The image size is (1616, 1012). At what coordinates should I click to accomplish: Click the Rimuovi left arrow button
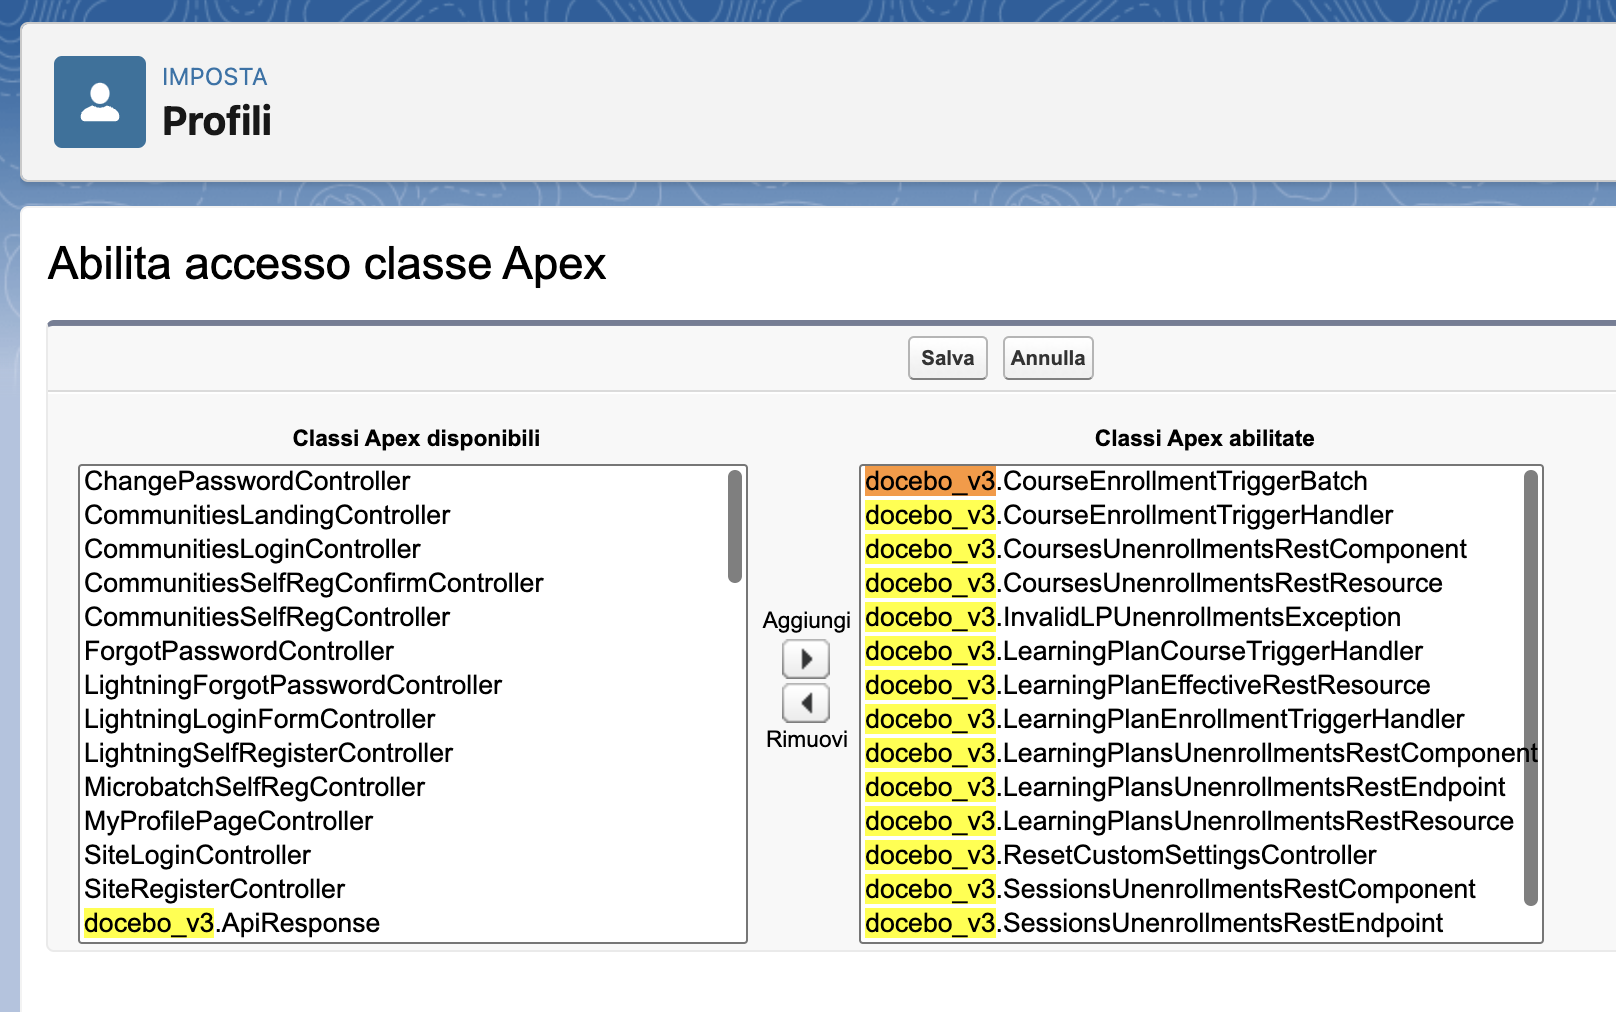806,703
